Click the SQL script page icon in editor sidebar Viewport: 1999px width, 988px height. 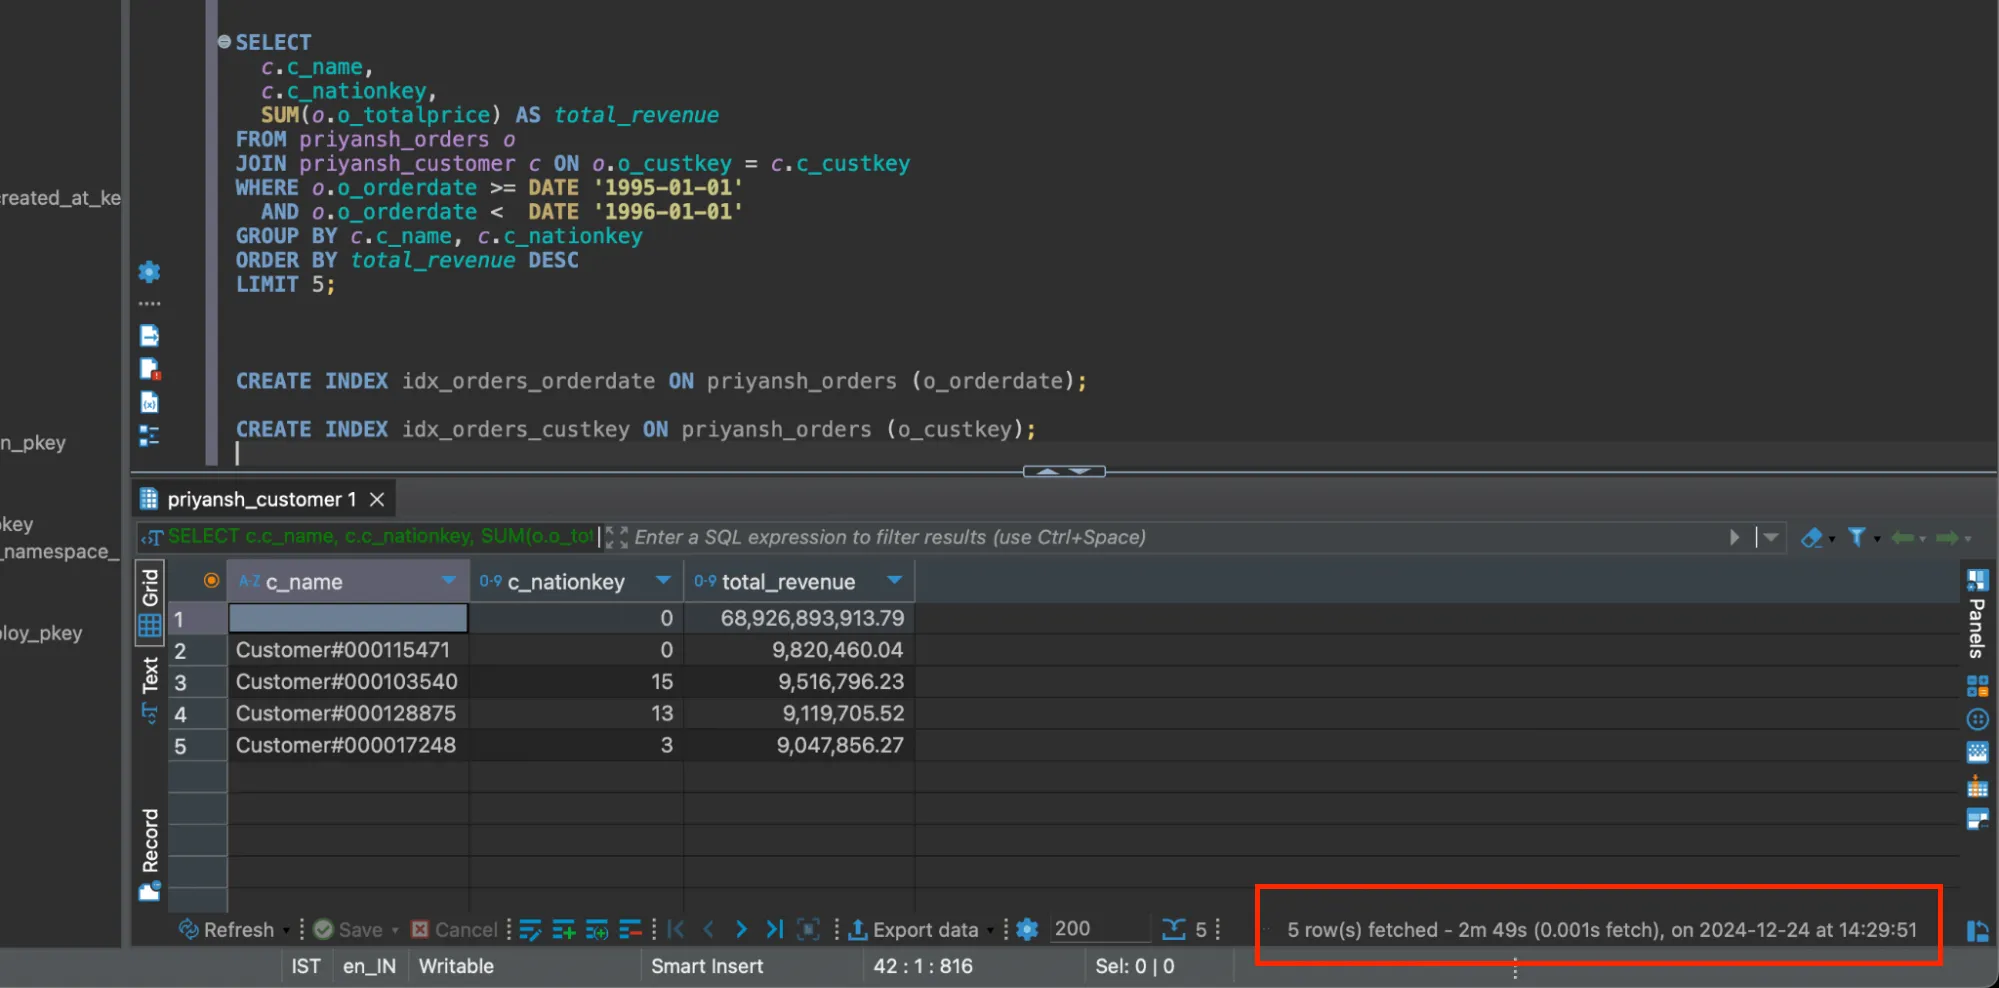(x=149, y=336)
